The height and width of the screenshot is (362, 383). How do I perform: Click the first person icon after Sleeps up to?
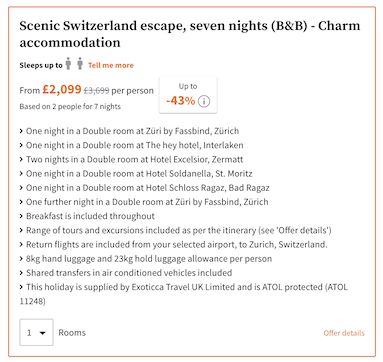[x=68, y=63]
